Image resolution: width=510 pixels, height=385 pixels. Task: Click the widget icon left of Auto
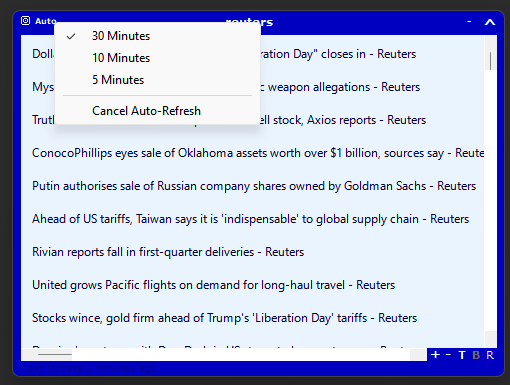tap(25, 21)
